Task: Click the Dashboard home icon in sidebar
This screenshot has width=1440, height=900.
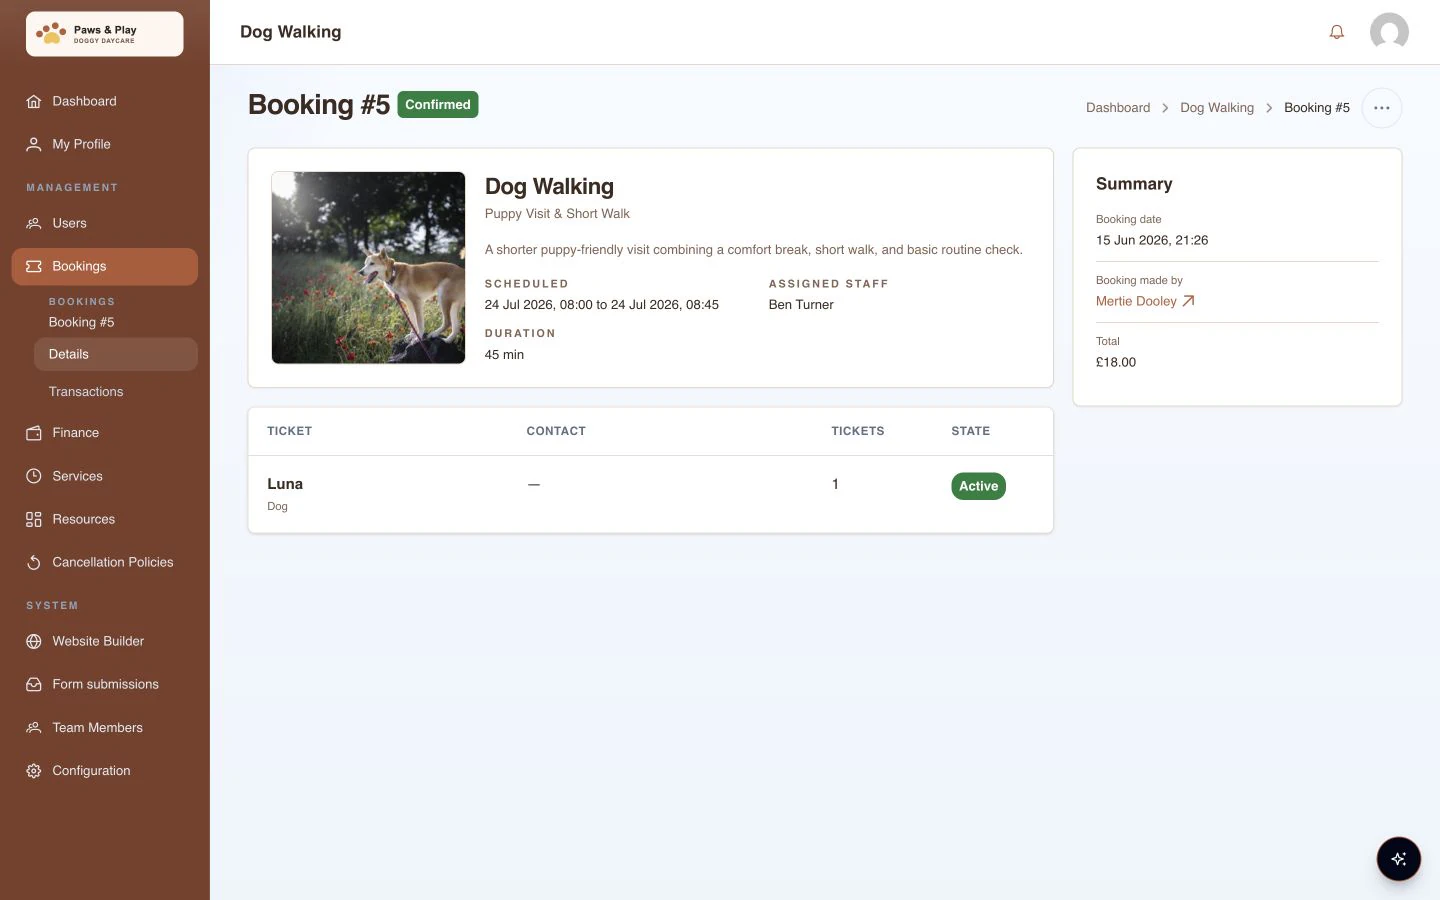Action: tap(34, 101)
